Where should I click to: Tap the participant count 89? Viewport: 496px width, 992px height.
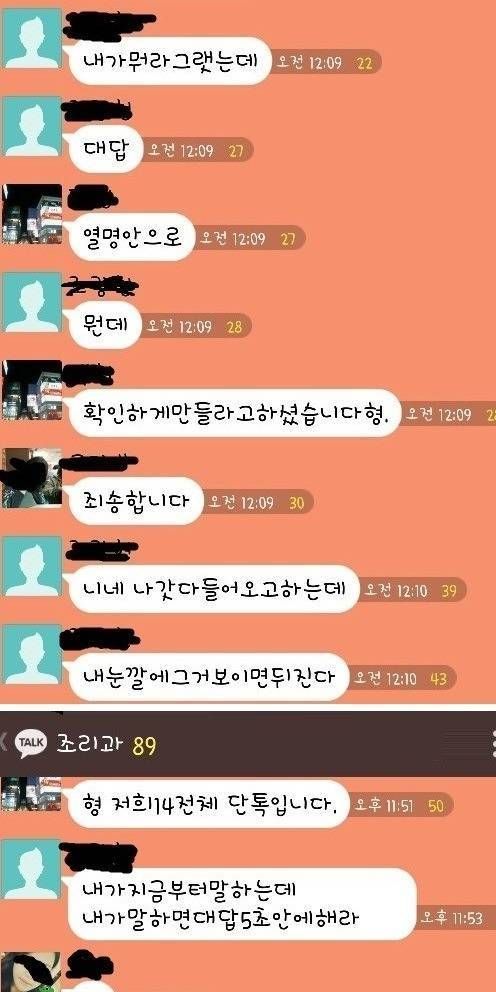[144, 747]
